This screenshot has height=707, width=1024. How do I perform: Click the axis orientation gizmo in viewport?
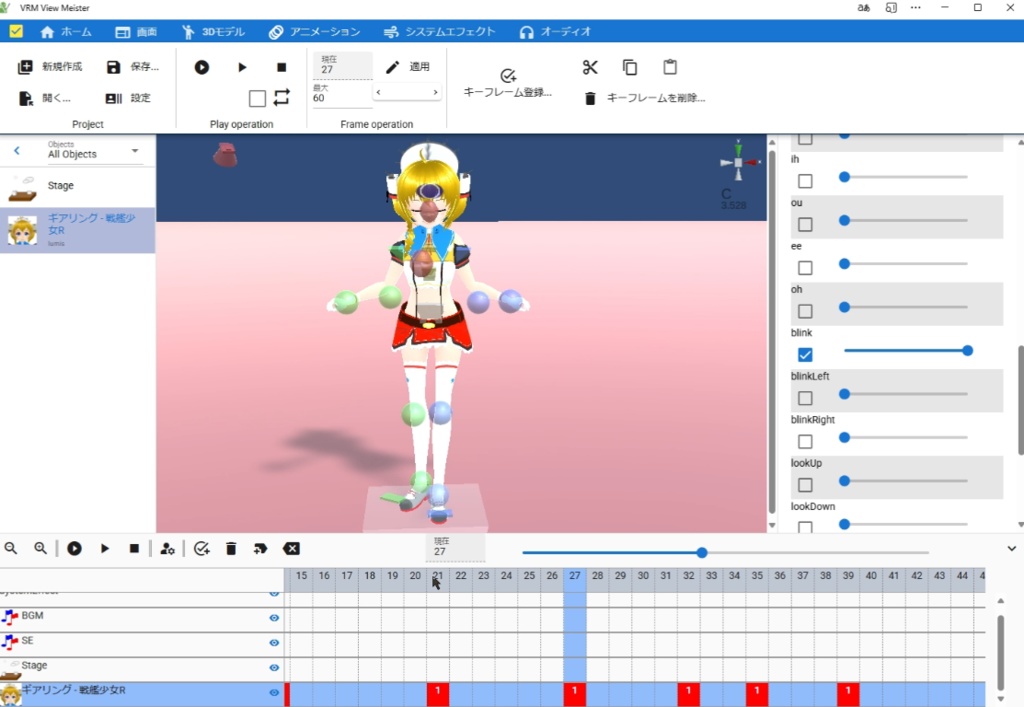click(x=739, y=162)
